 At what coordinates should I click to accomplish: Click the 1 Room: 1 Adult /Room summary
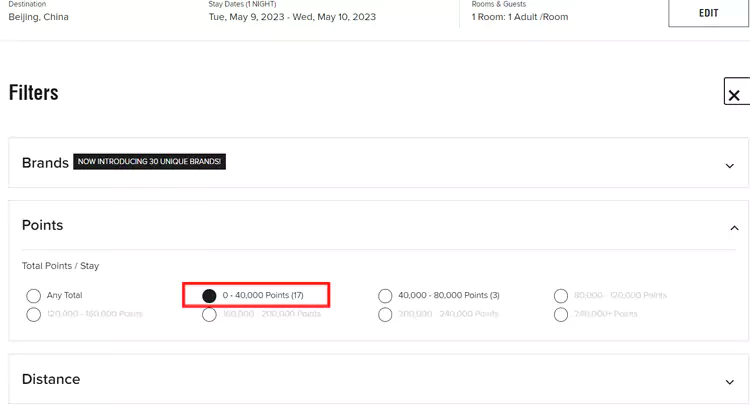tap(520, 17)
